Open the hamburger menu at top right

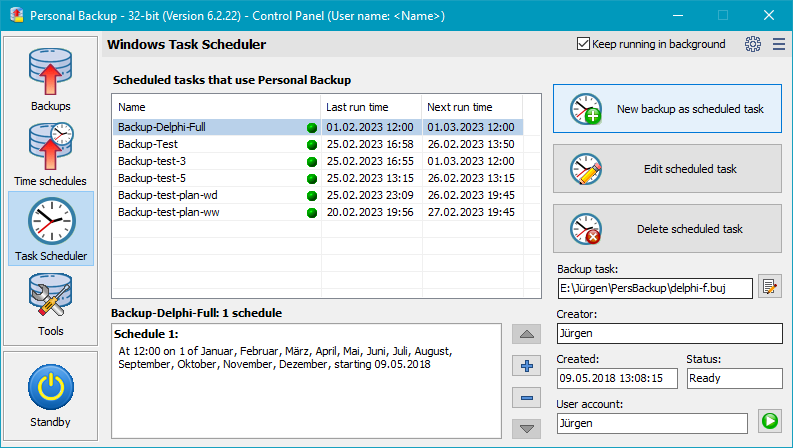pos(779,44)
